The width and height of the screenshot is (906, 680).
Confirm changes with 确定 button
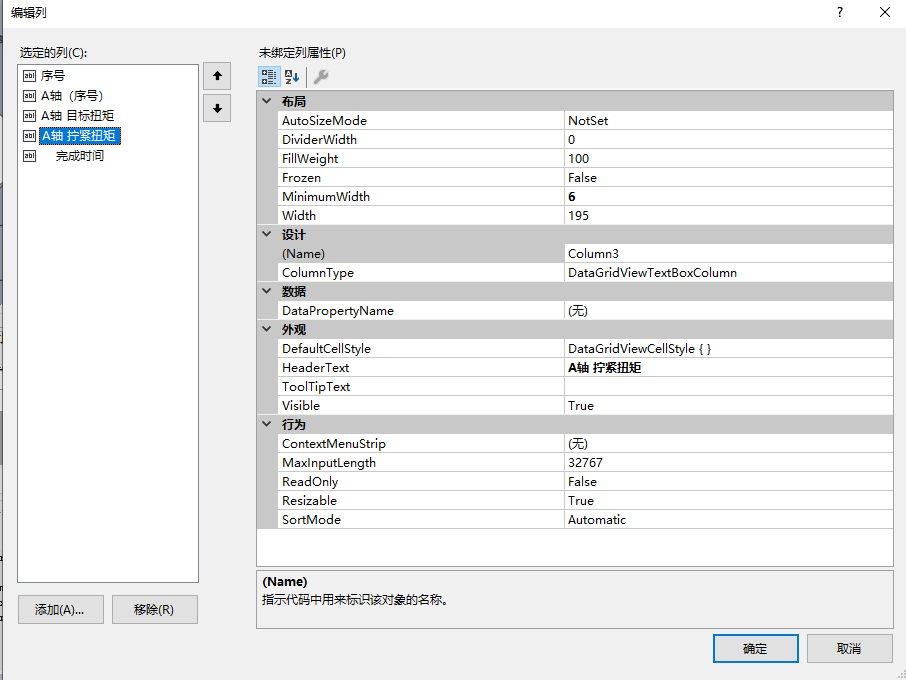pos(755,648)
